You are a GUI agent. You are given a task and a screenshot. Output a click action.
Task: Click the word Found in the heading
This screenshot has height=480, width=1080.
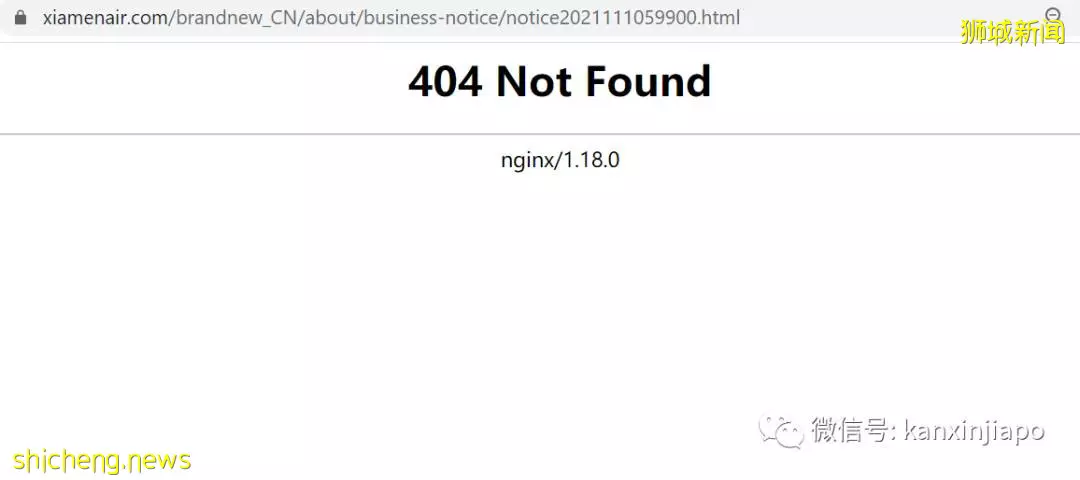[648, 81]
